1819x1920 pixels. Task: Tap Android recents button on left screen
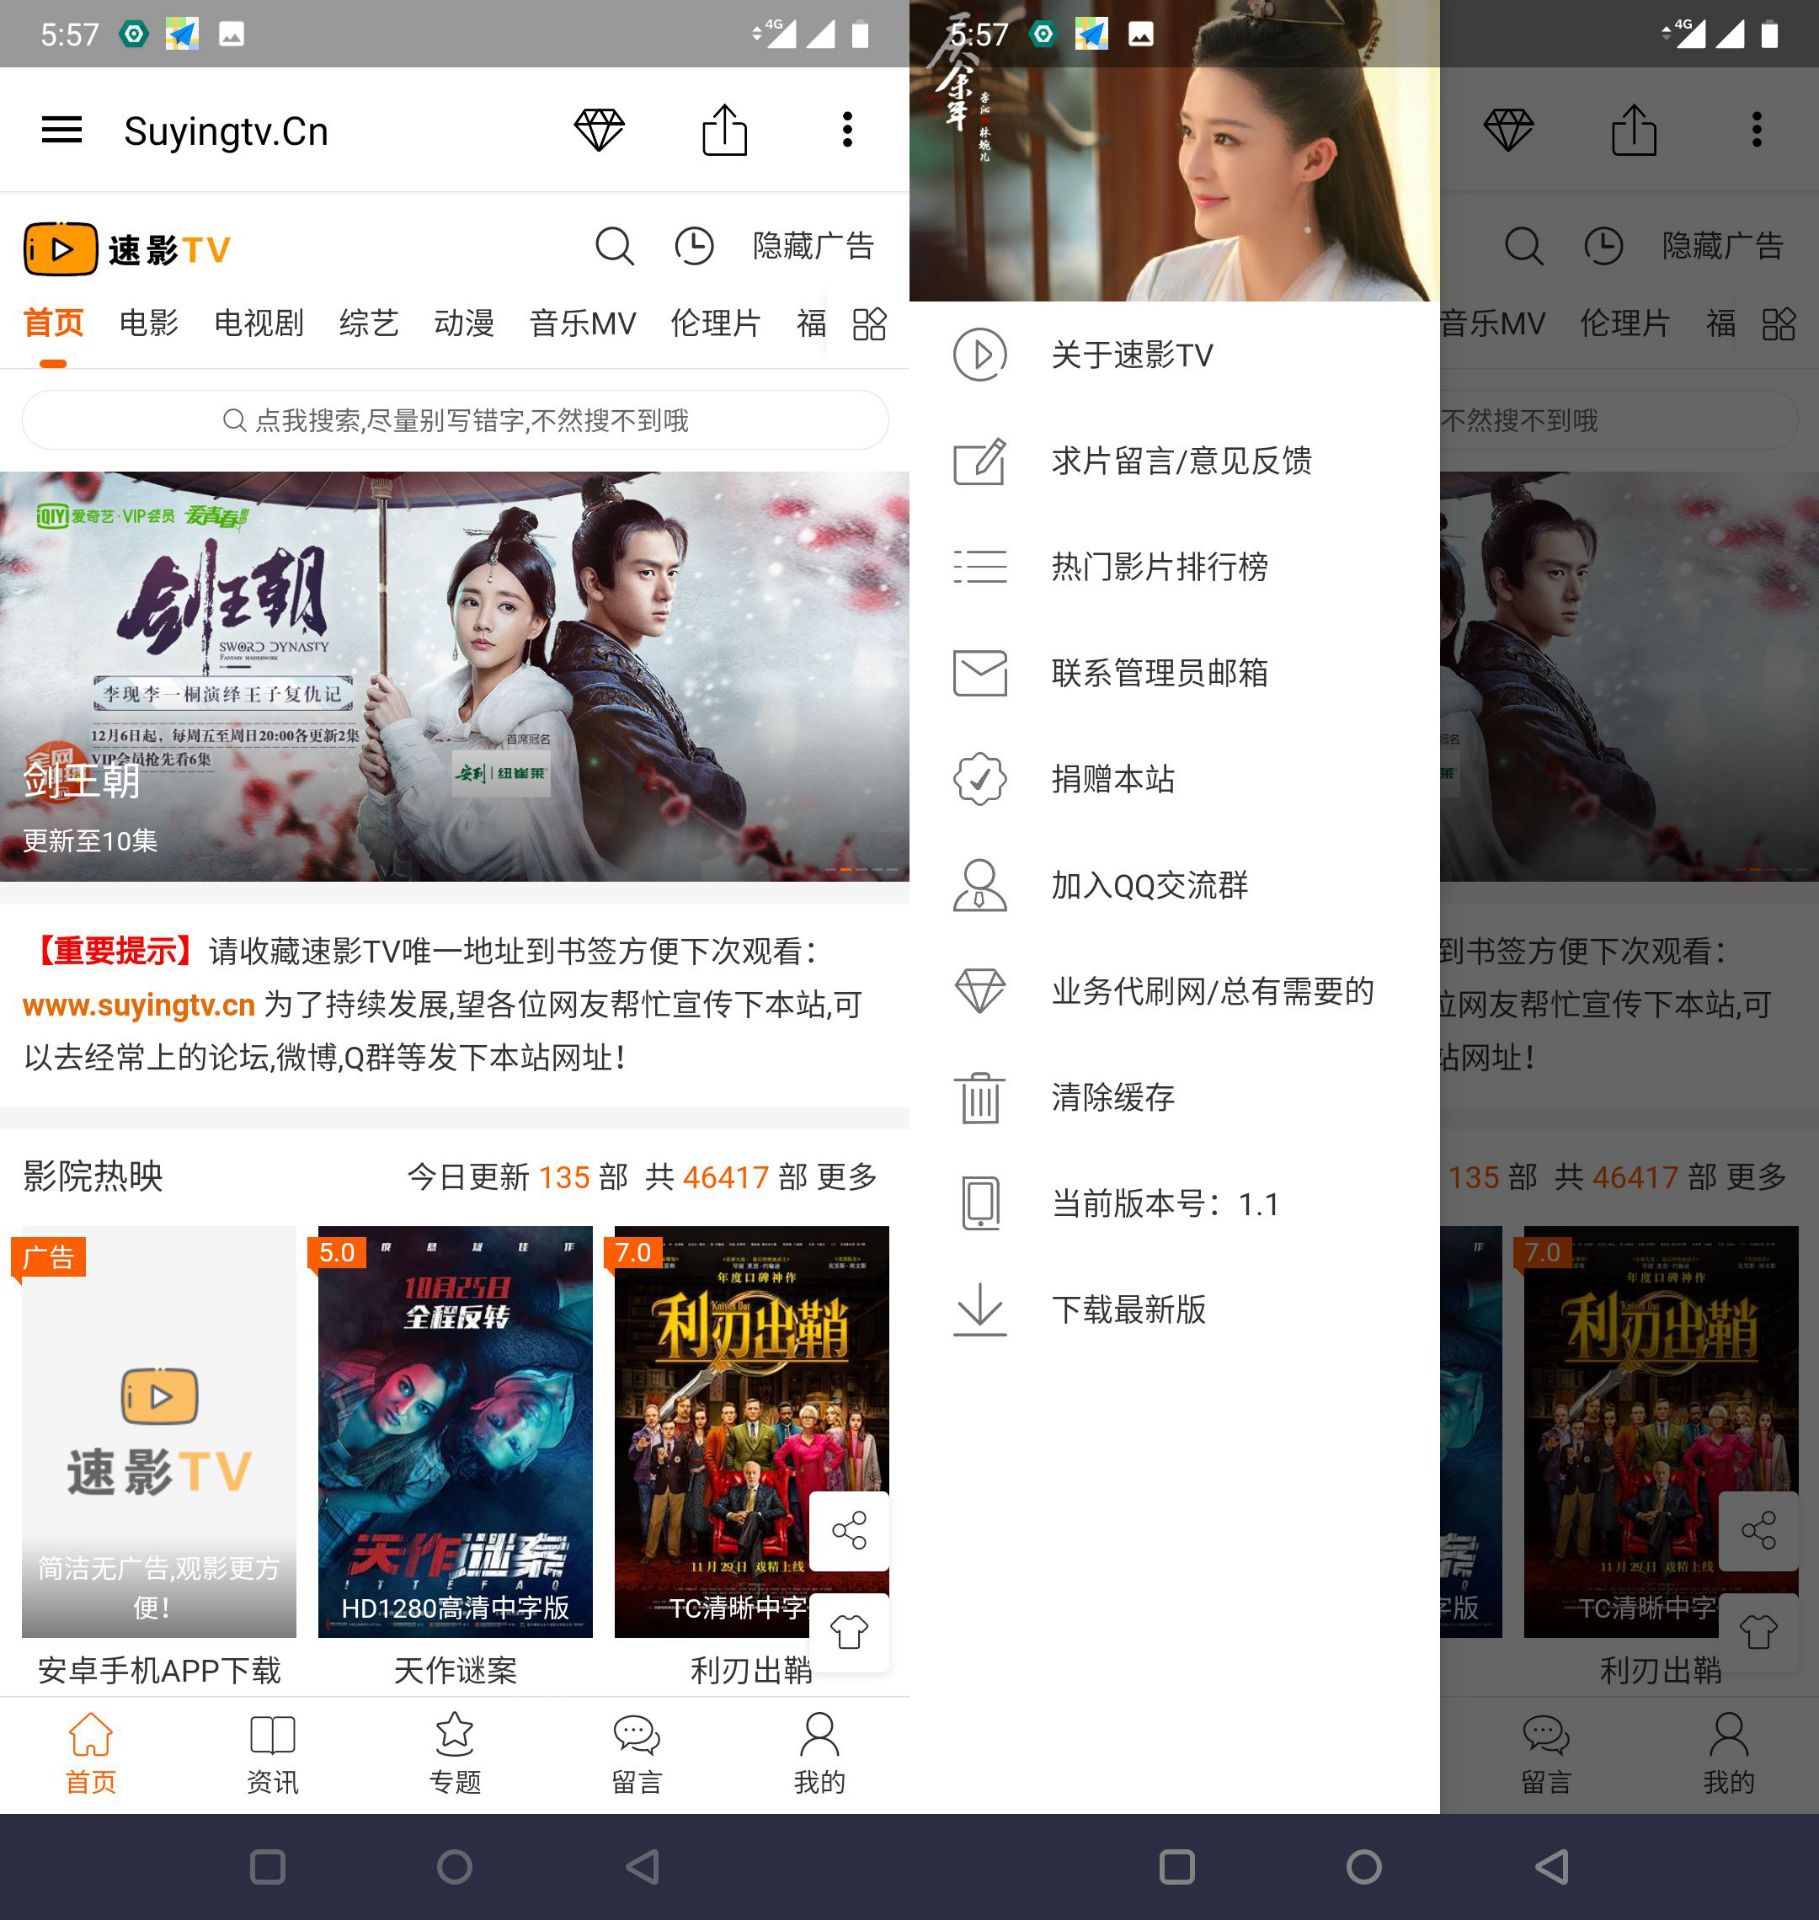[267, 1866]
